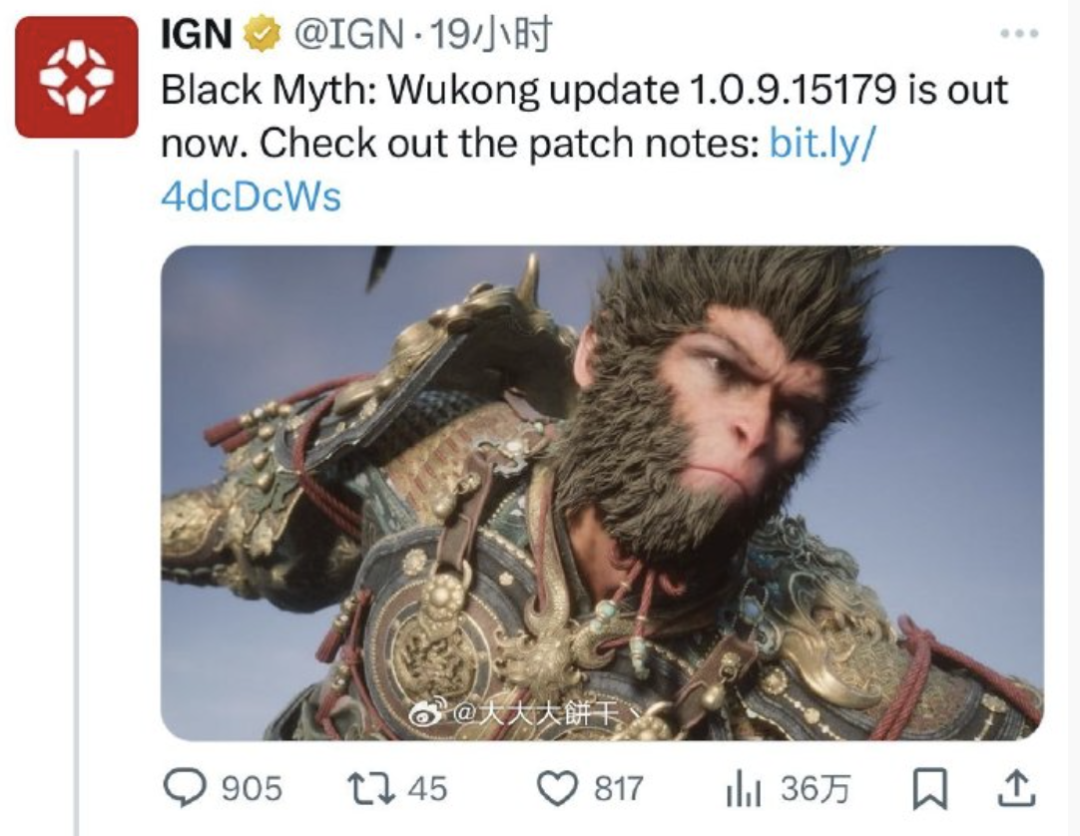Like the tweet with the heart icon

point(557,788)
